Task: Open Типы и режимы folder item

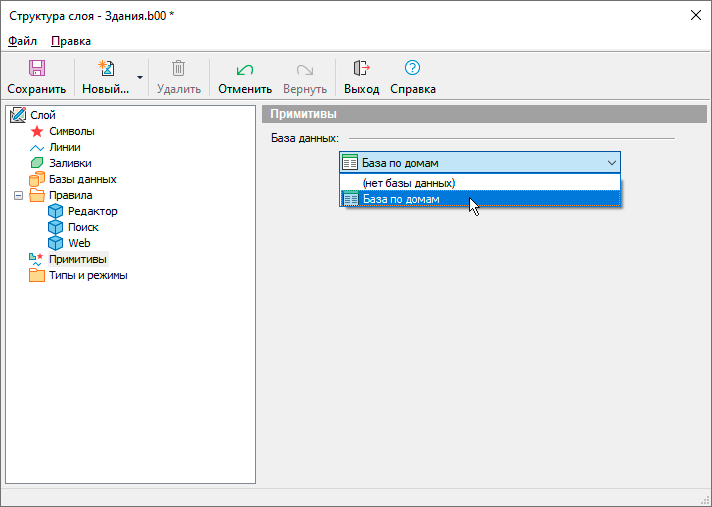Action: [x=88, y=275]
